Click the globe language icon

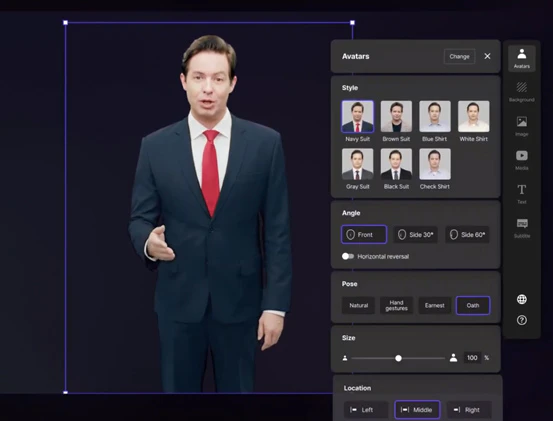522,299
